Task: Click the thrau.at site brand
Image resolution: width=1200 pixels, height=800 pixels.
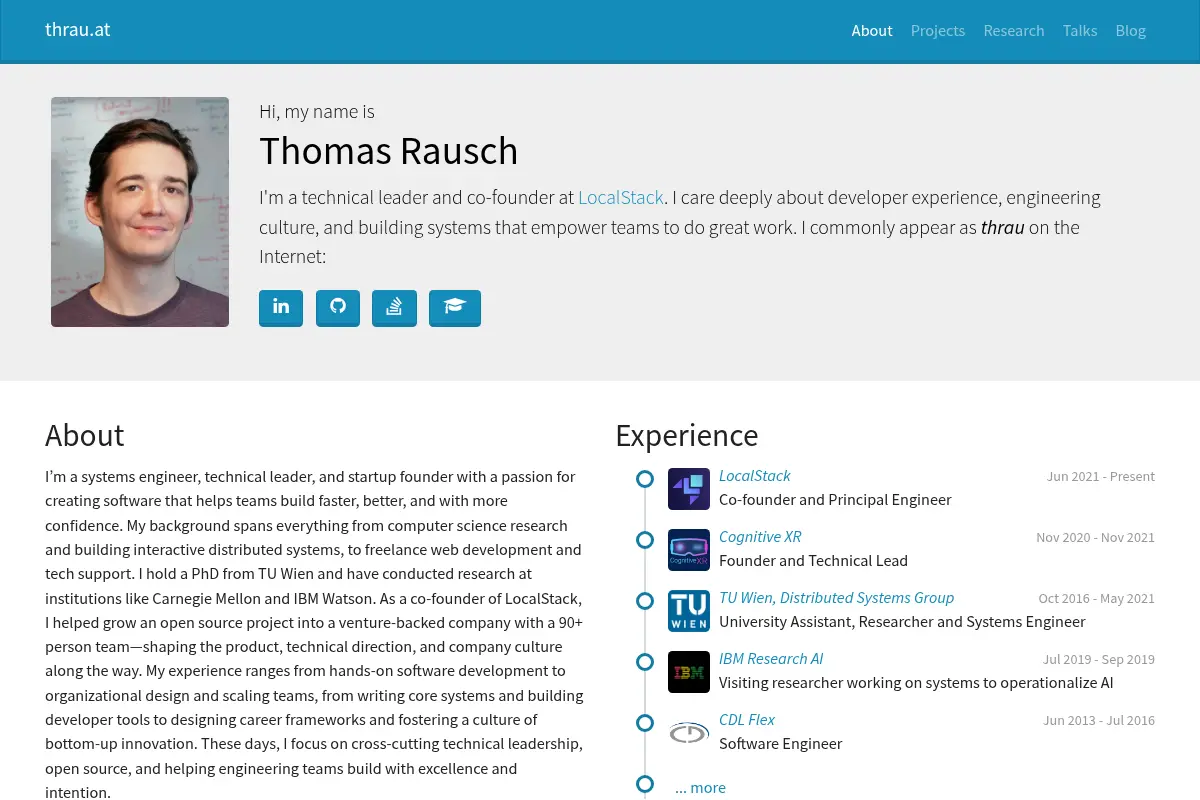Action: click(x=78, y=29)
